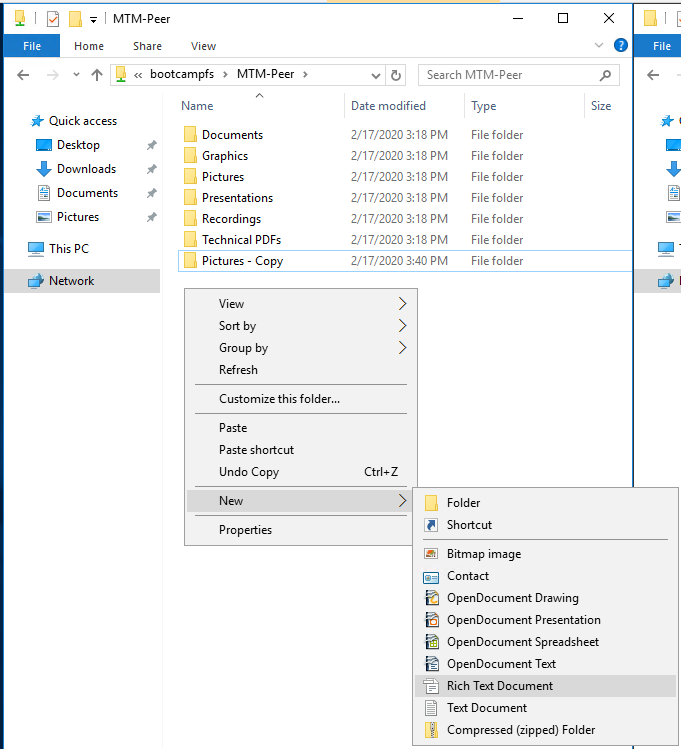The height and width of the screenshot is (749, 681).
Task: Open the Customize Quick Access Toolbar dropdown
Action: [94, 20]
